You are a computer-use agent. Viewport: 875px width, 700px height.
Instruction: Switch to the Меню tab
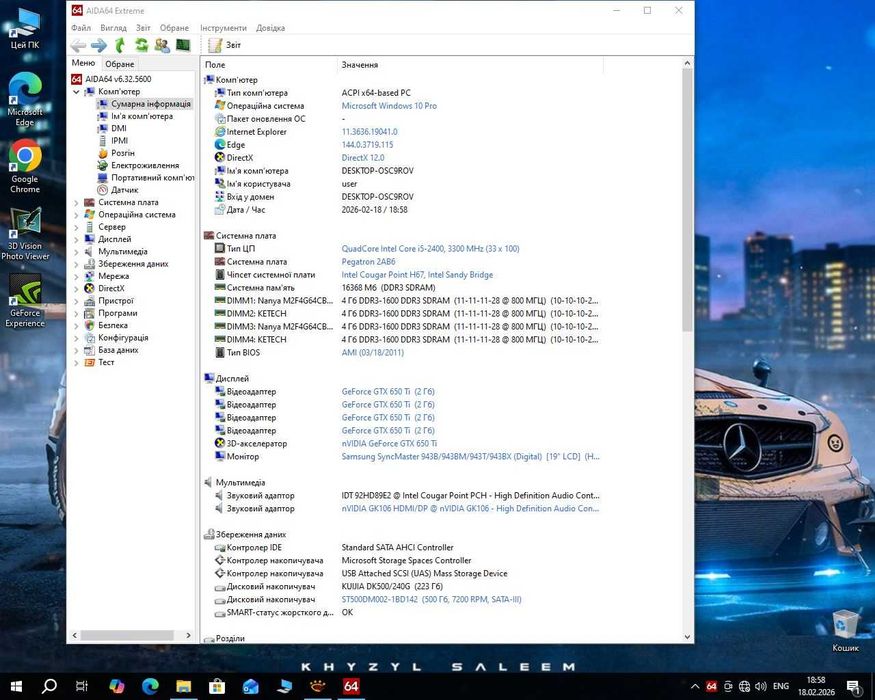pyautogui.click(x=83, y=63)
